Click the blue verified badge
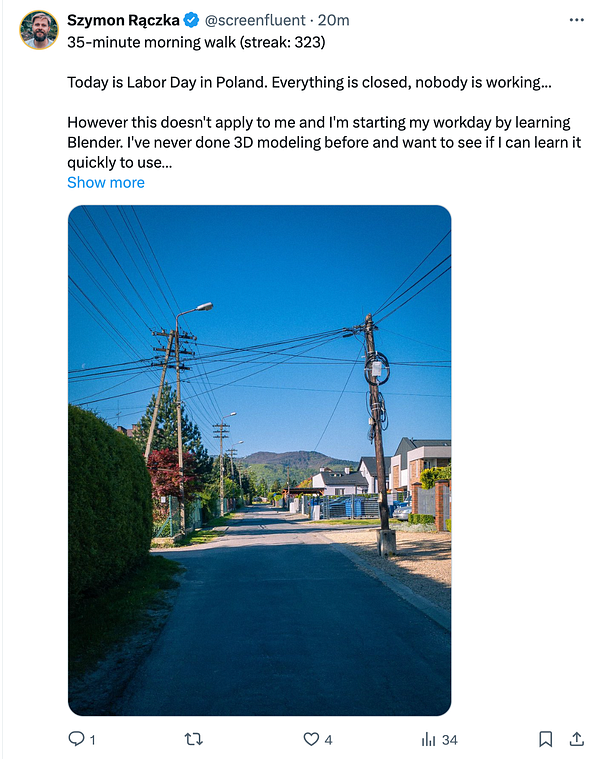 pyautogui.click(x=192, y=20)
